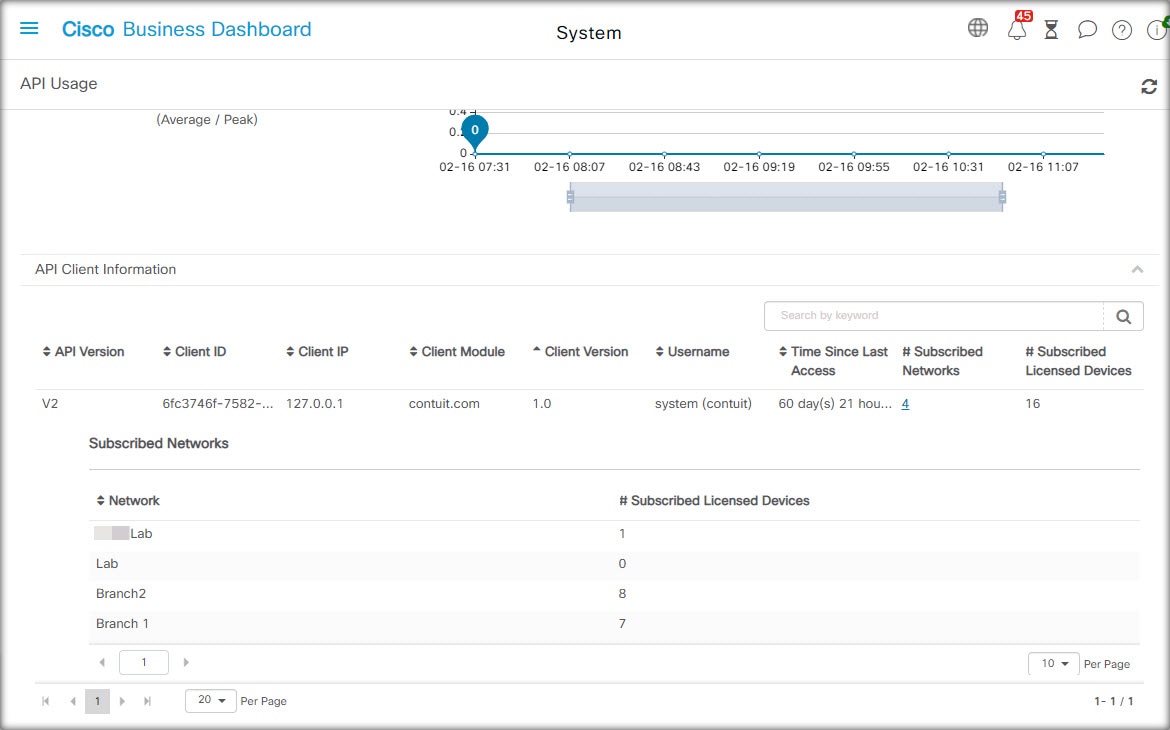Click the Subscribed Networks section heading
Screen dimensions: 1170x730
point(159,443)
